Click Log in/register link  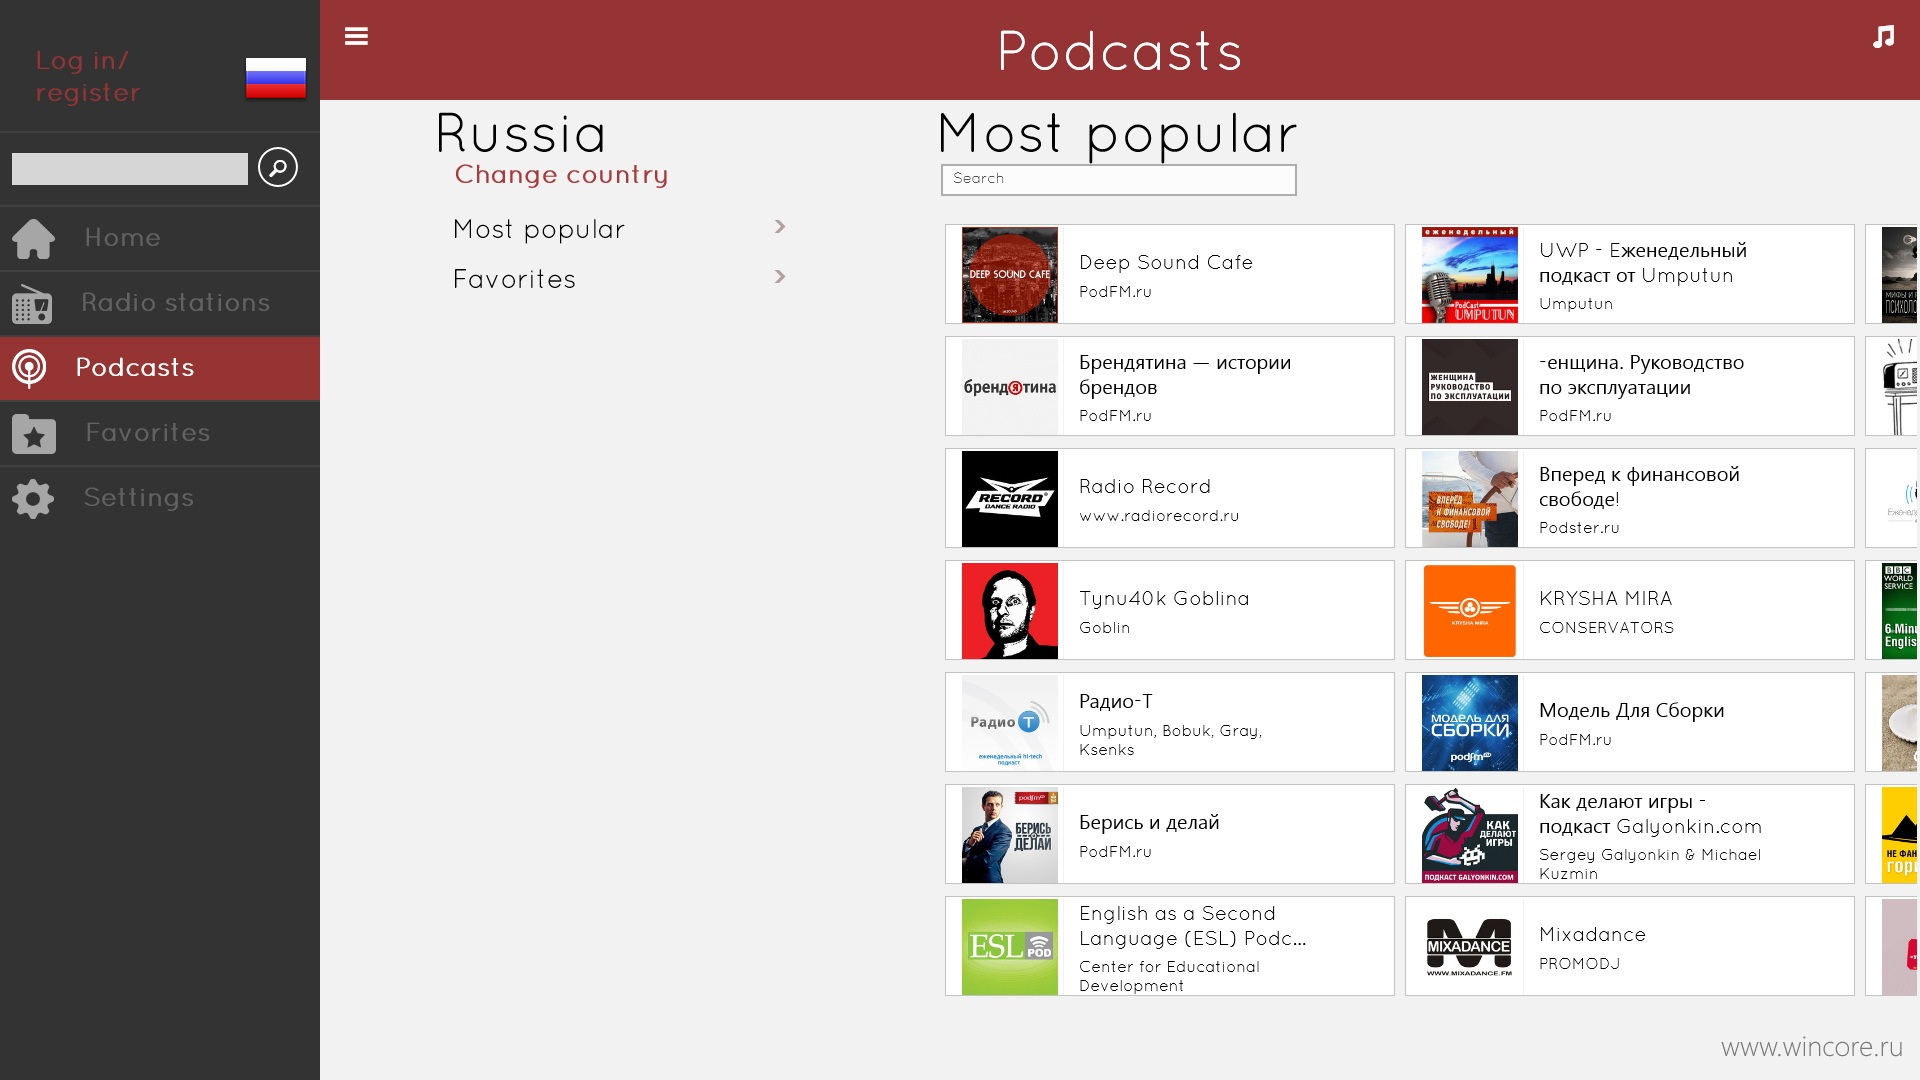[x=88, y=76]
